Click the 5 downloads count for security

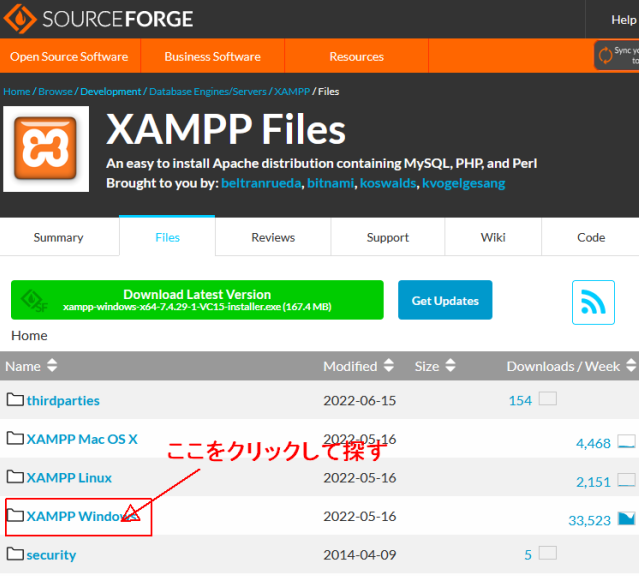(x=528, y=555)
